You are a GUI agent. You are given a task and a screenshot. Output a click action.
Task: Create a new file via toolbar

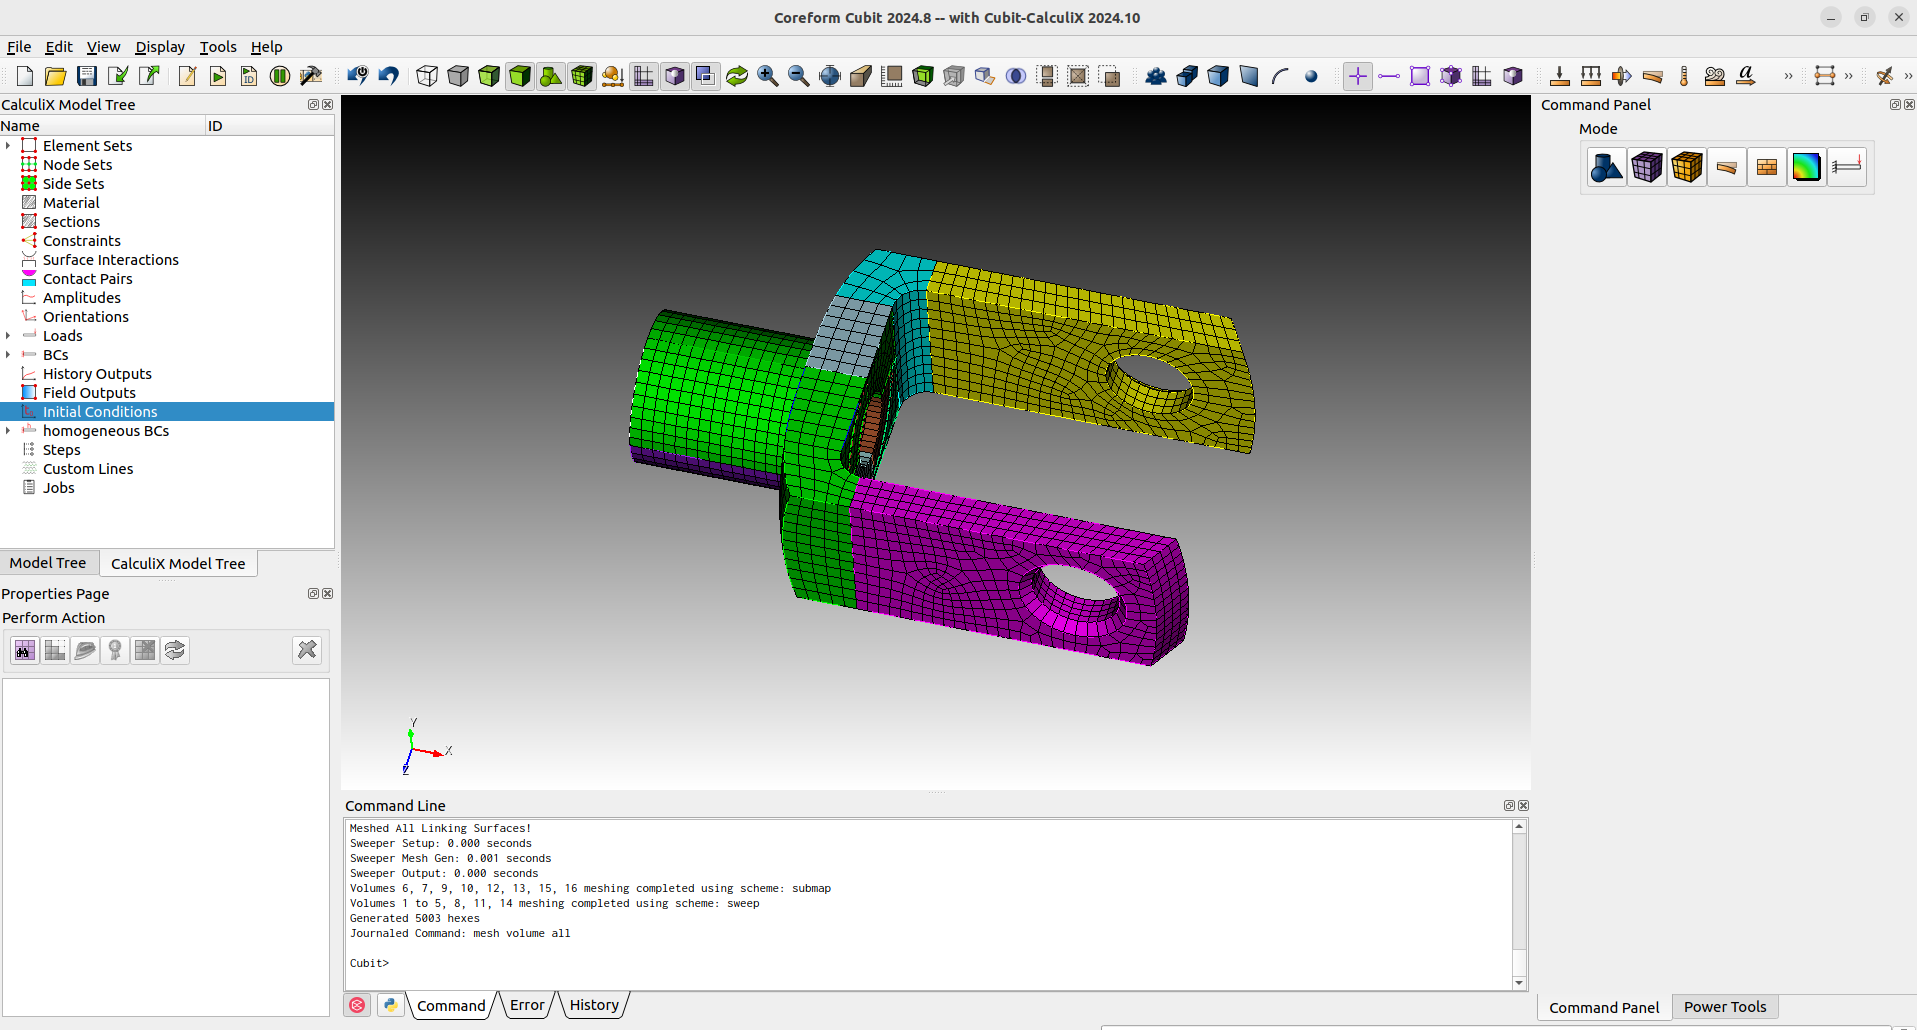click(24, 75)
